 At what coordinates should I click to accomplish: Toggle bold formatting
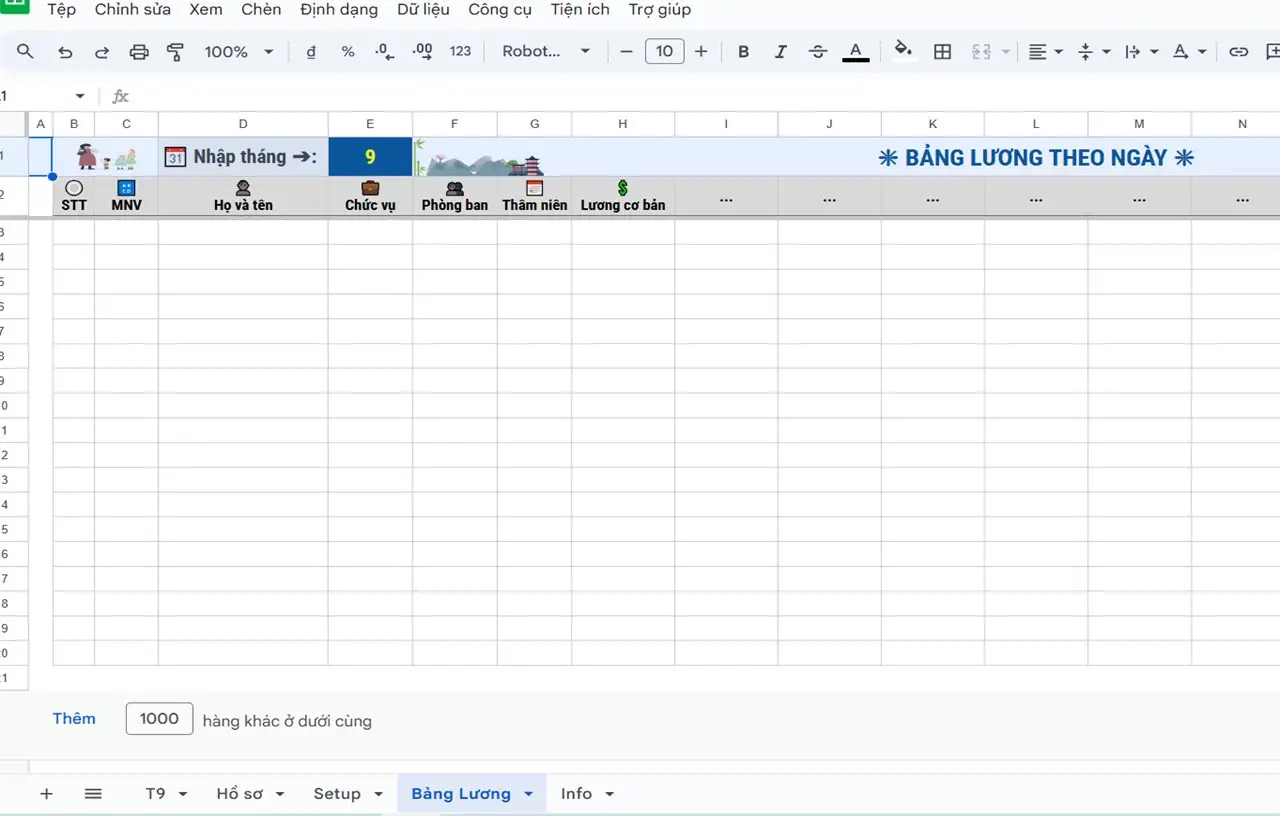click(x=743, y=52)
